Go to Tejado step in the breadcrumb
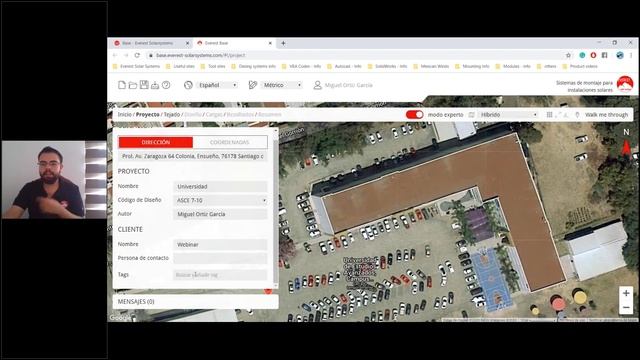This screenshot has height=360, width=640. click(x=172, y=115)
